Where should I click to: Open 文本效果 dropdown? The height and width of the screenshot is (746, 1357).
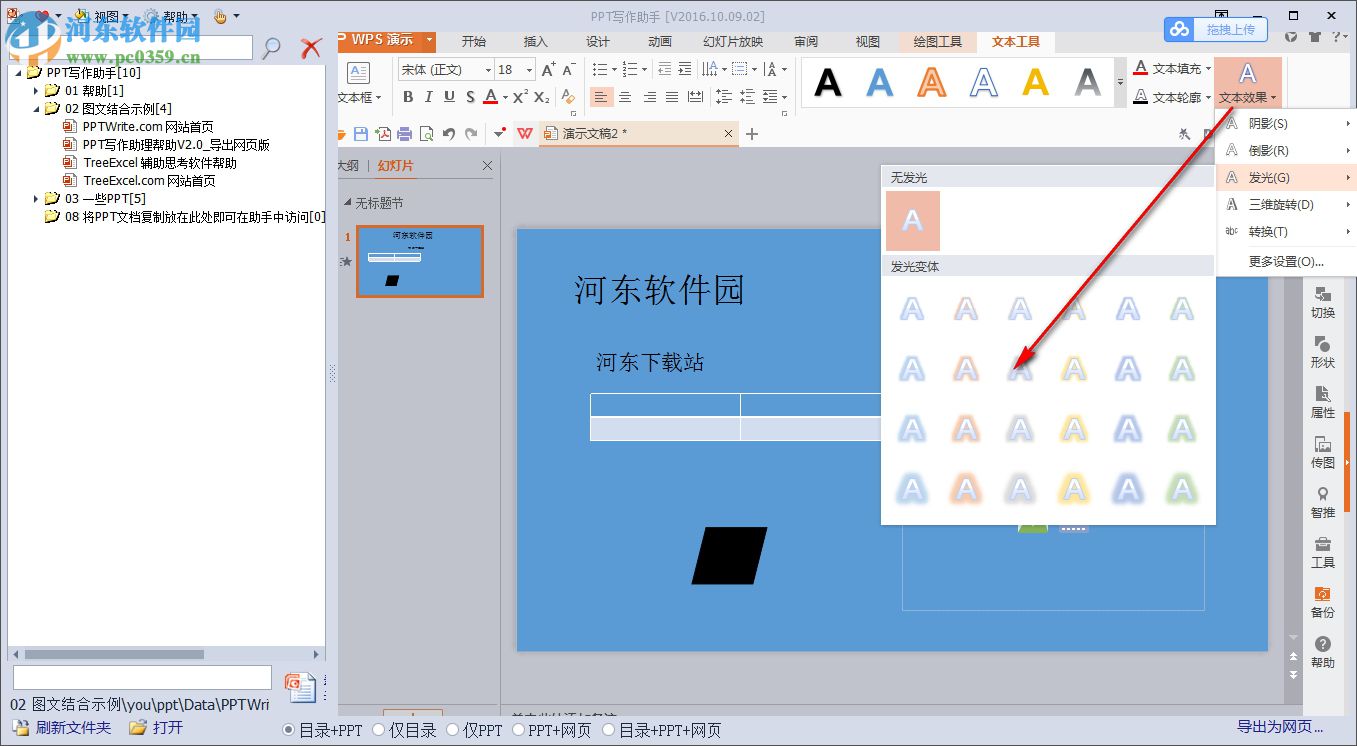coord(1248,83)
